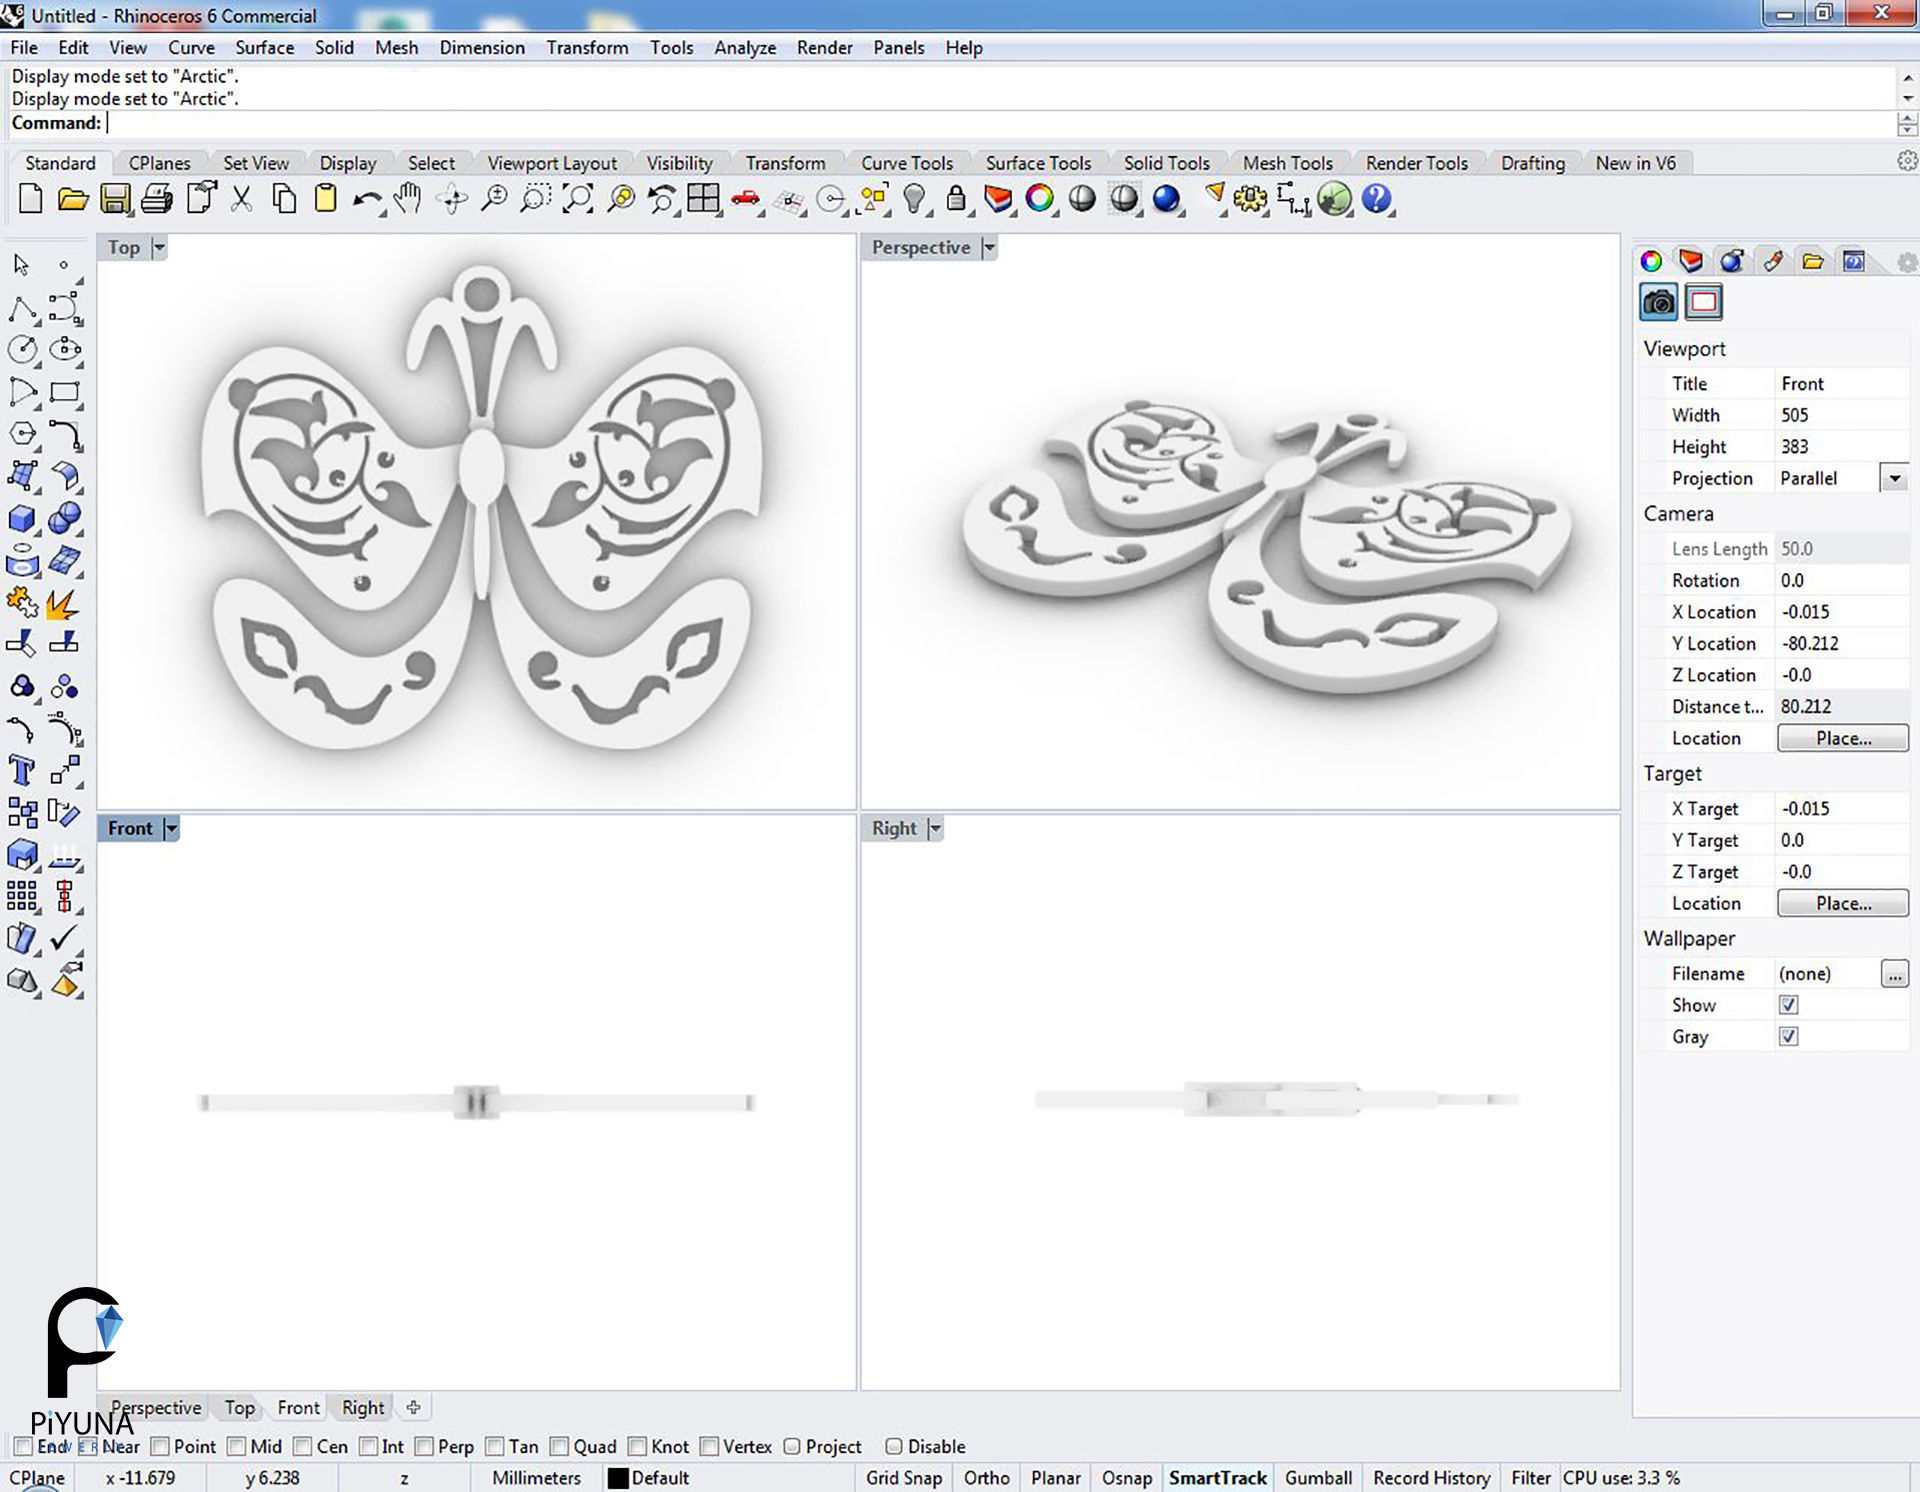Open the Solid menu

(334, 47)
